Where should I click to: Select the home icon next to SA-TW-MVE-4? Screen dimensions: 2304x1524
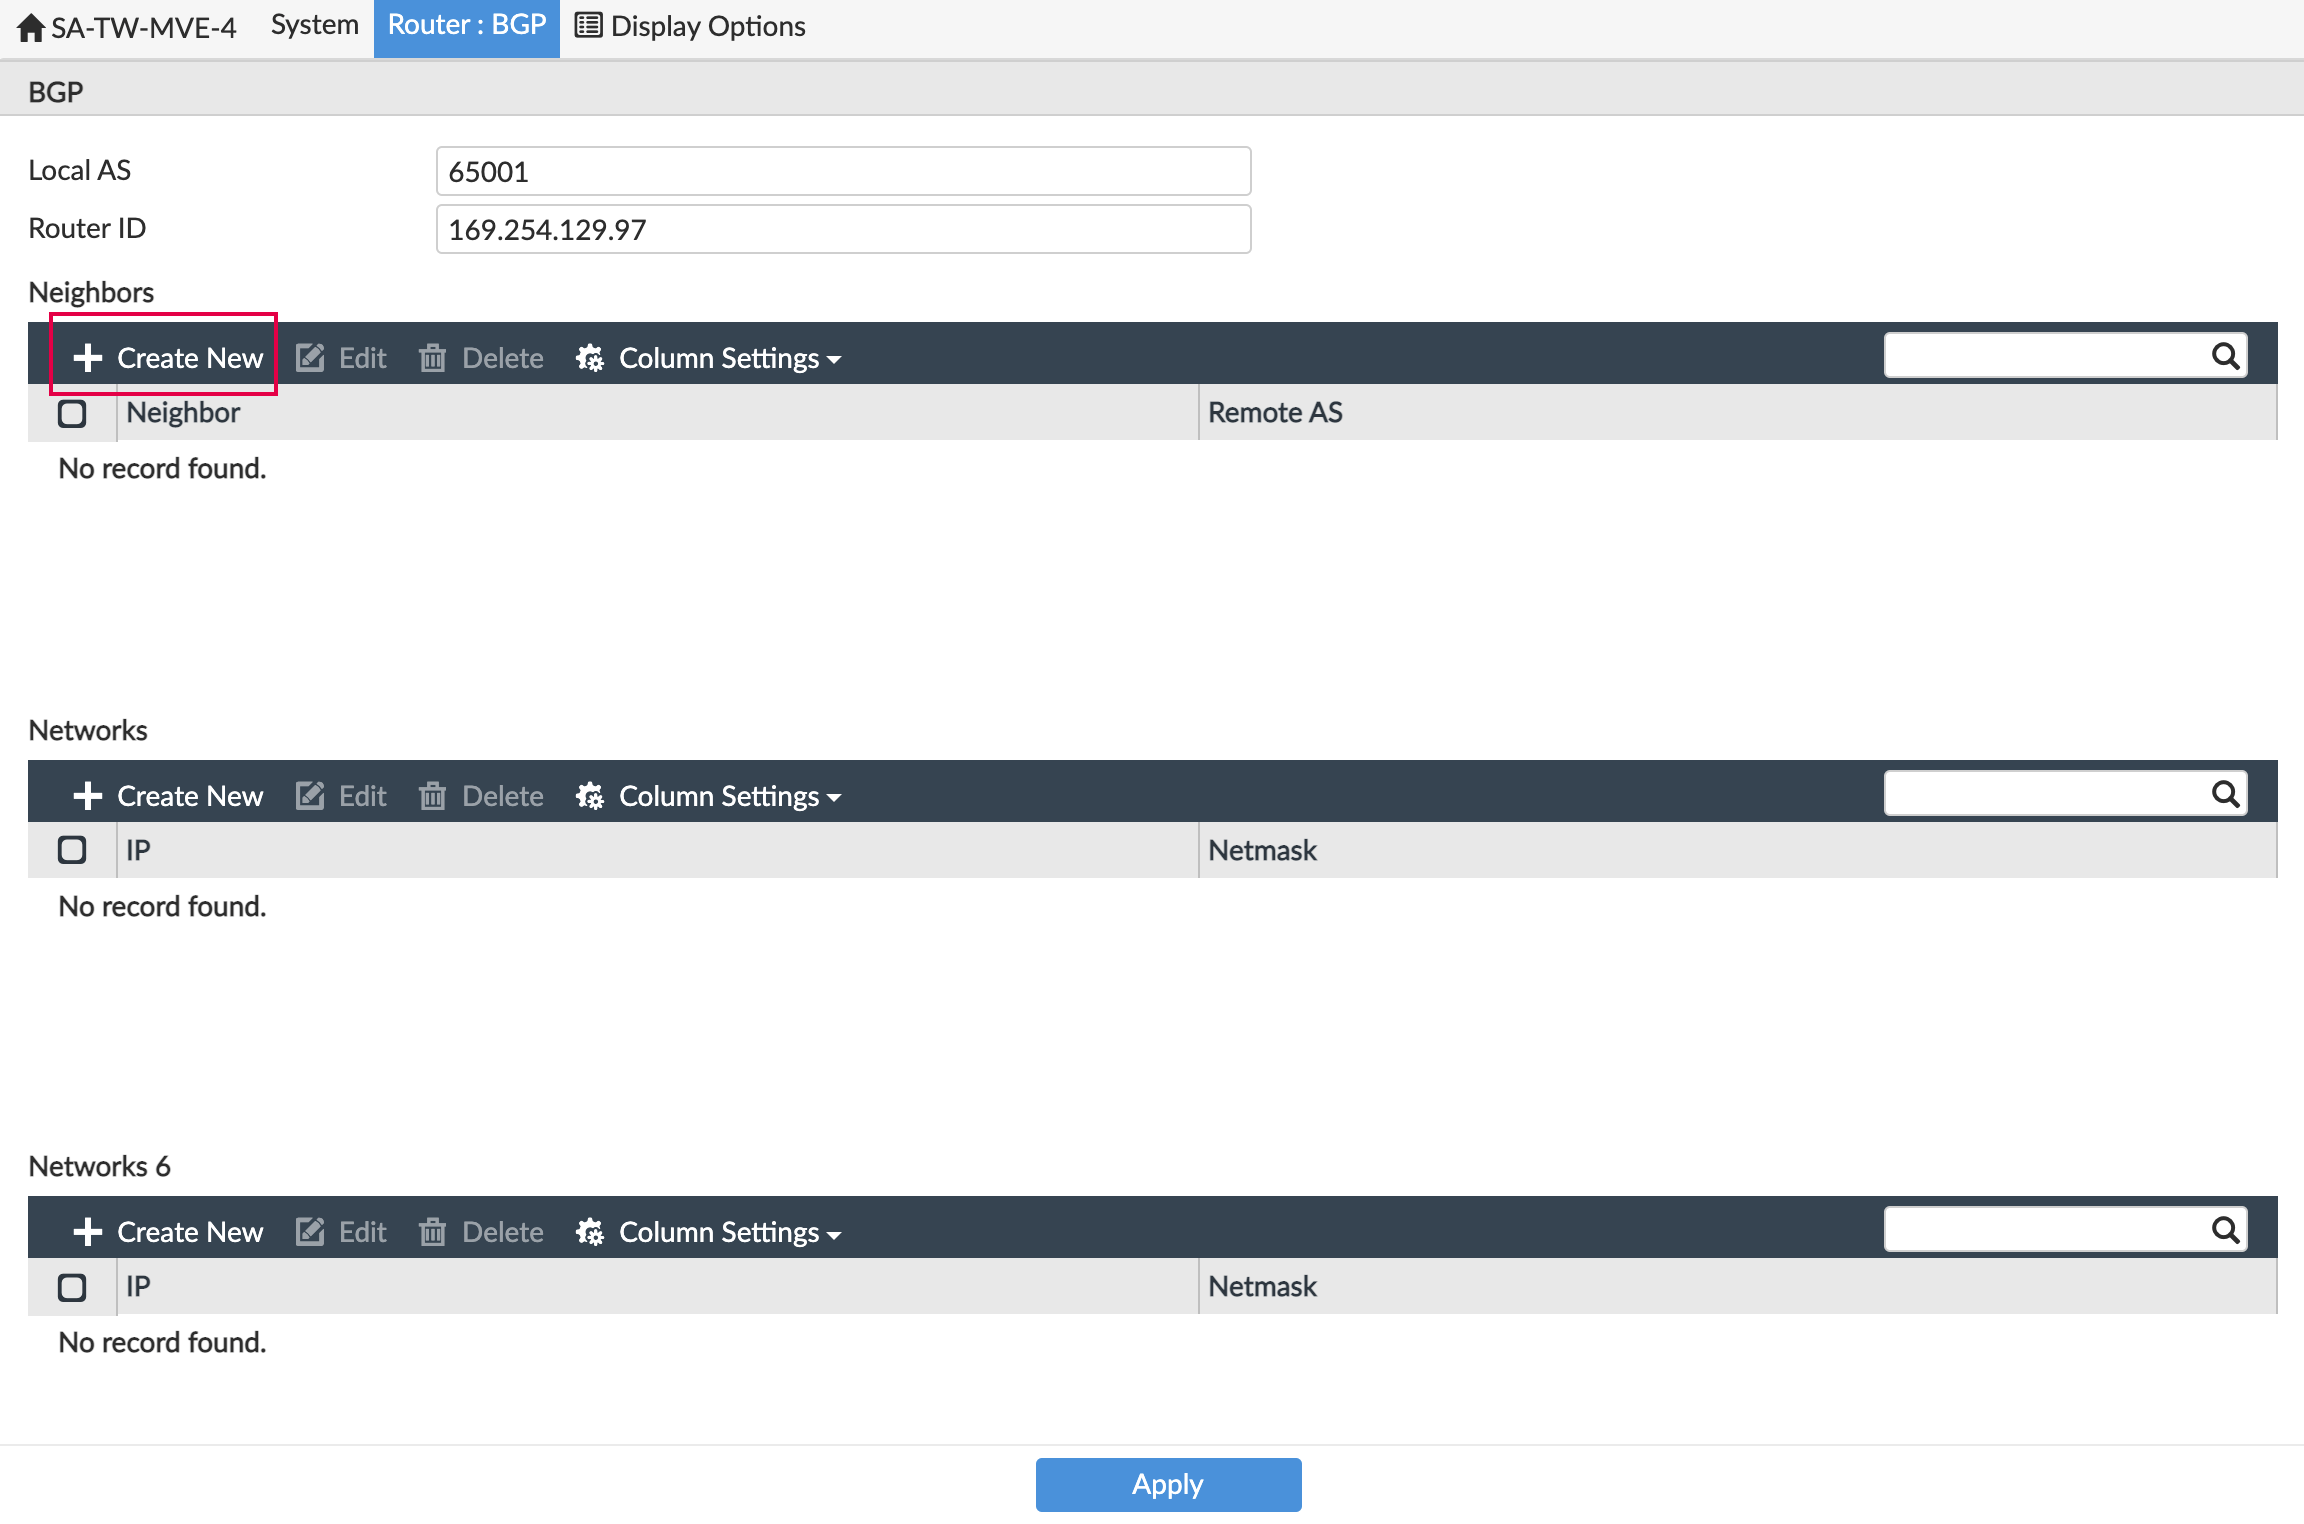click(x=31, y=27)
